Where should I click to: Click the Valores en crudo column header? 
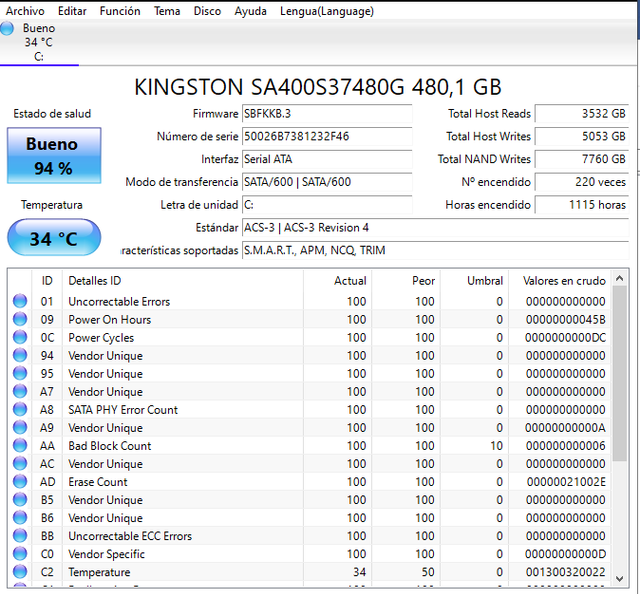(560, 280)
